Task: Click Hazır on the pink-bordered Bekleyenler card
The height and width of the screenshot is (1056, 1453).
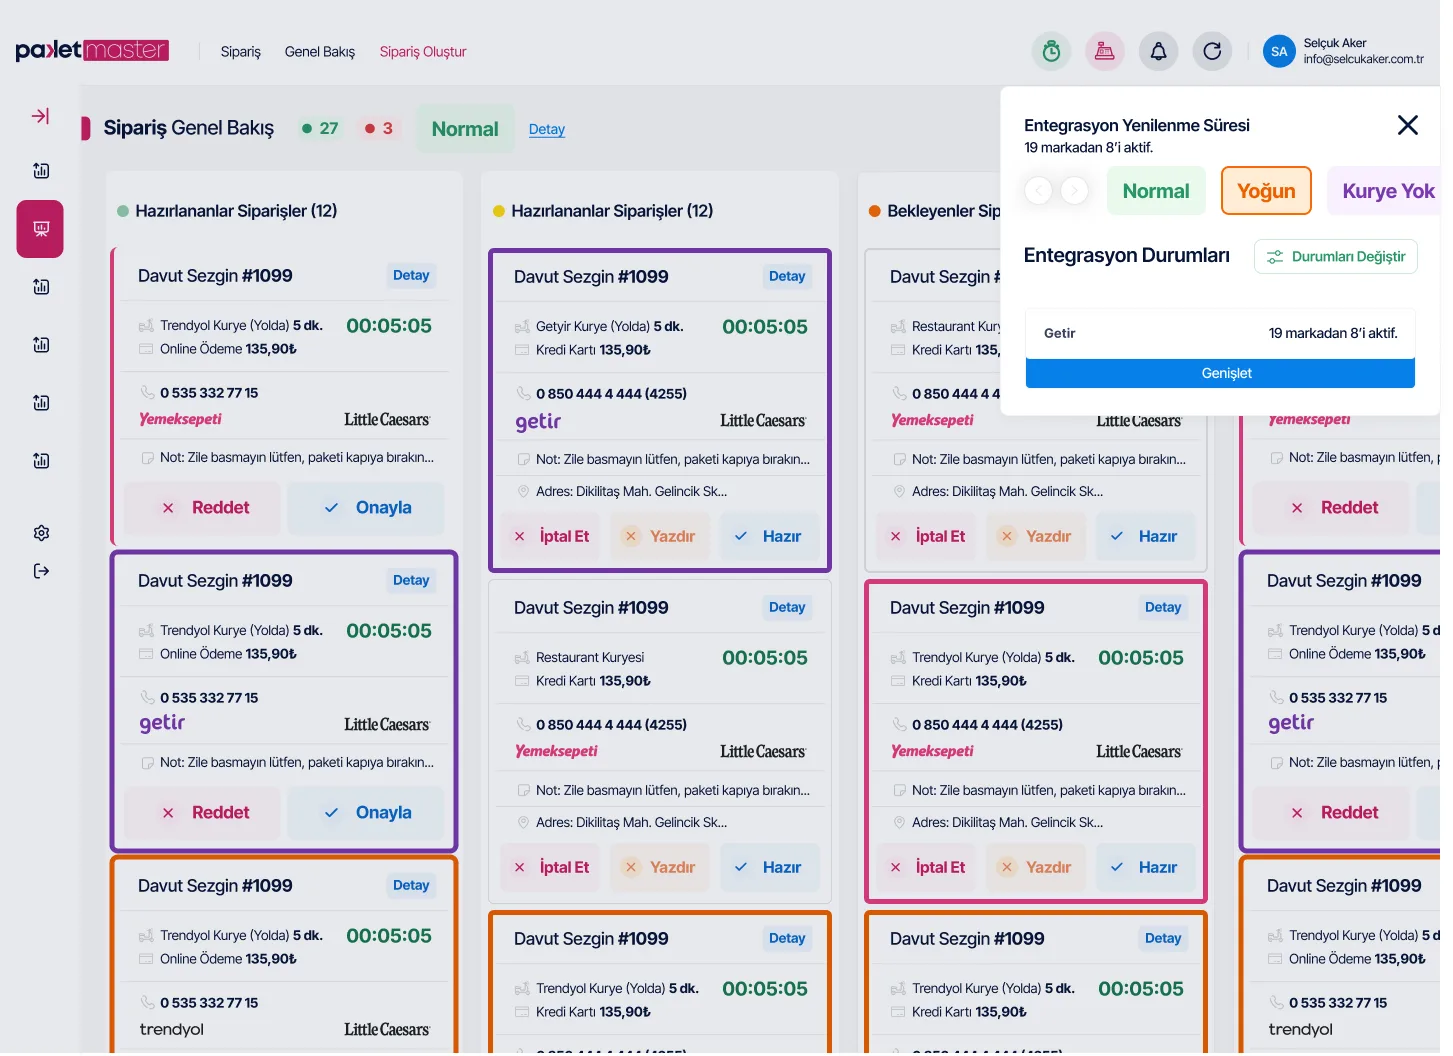Action: [1145, 868]
